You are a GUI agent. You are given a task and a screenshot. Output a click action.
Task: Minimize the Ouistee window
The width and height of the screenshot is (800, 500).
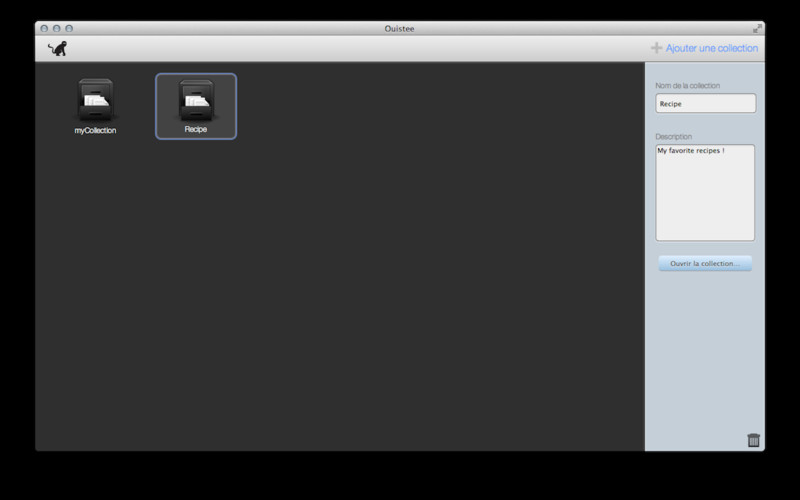(57, 29)
